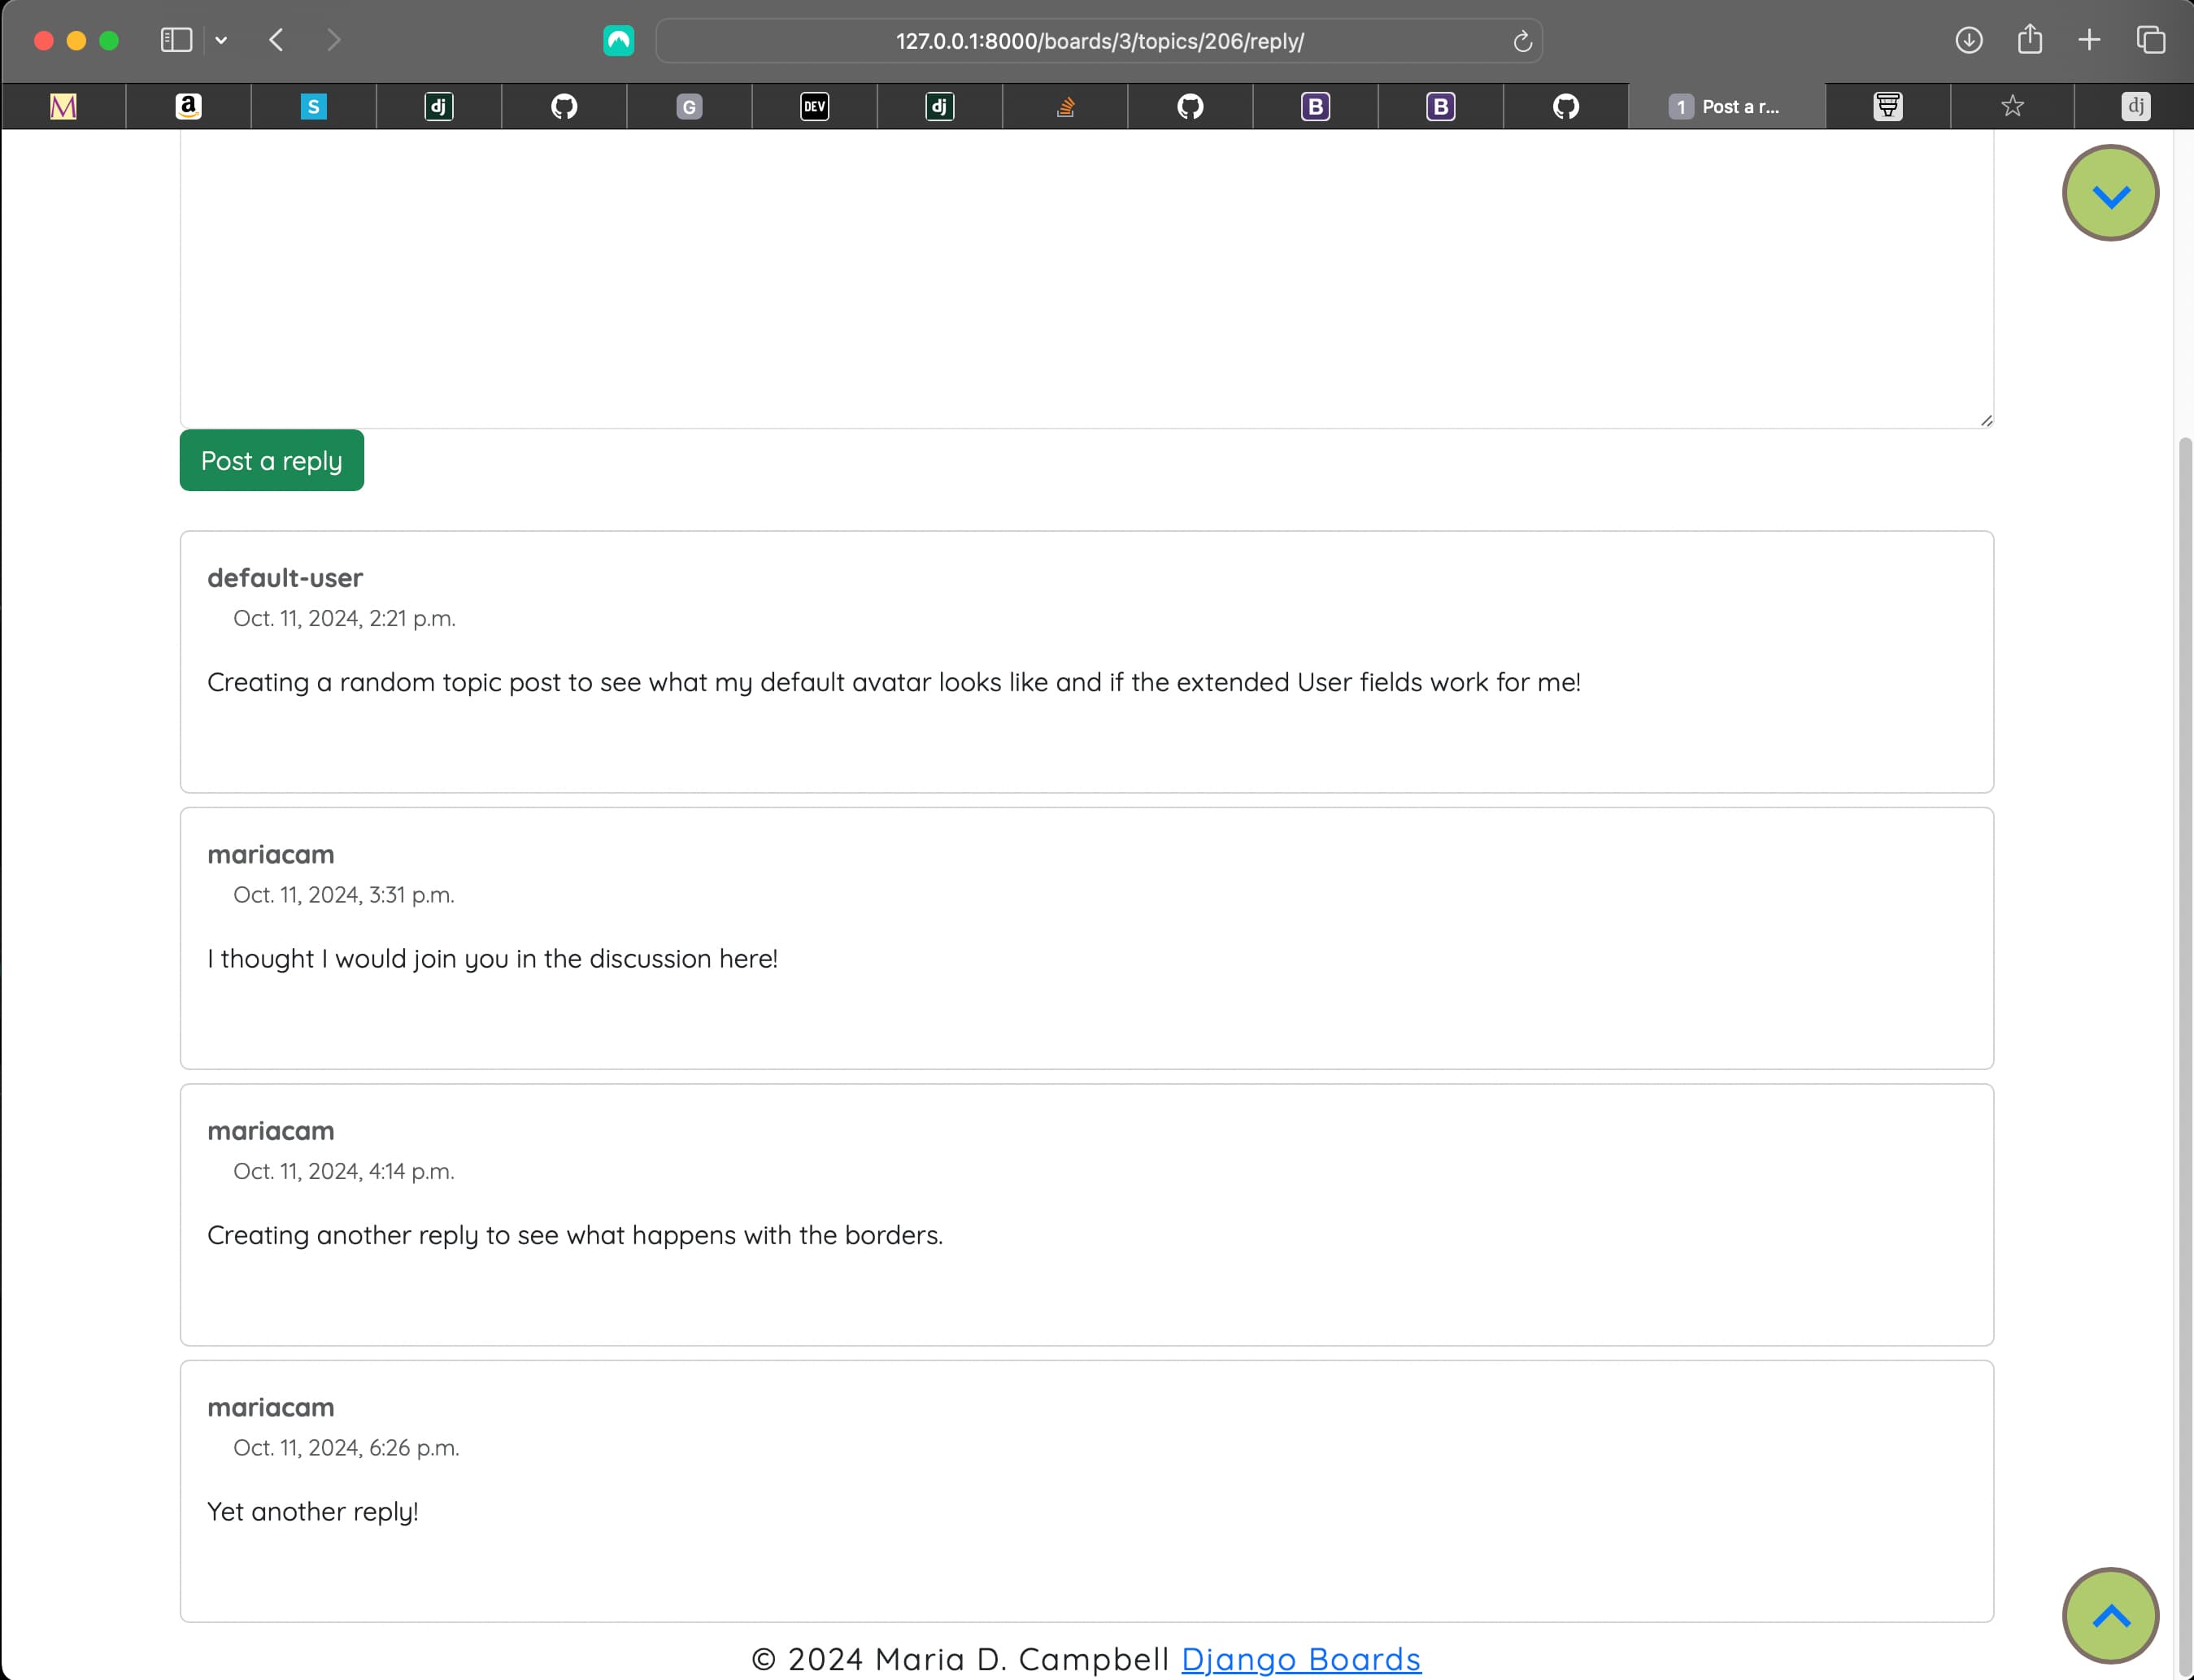Click the 'Creating another reply' message text
Viewport: 2194px width, 1680px height.
[x=575, y=1235]
